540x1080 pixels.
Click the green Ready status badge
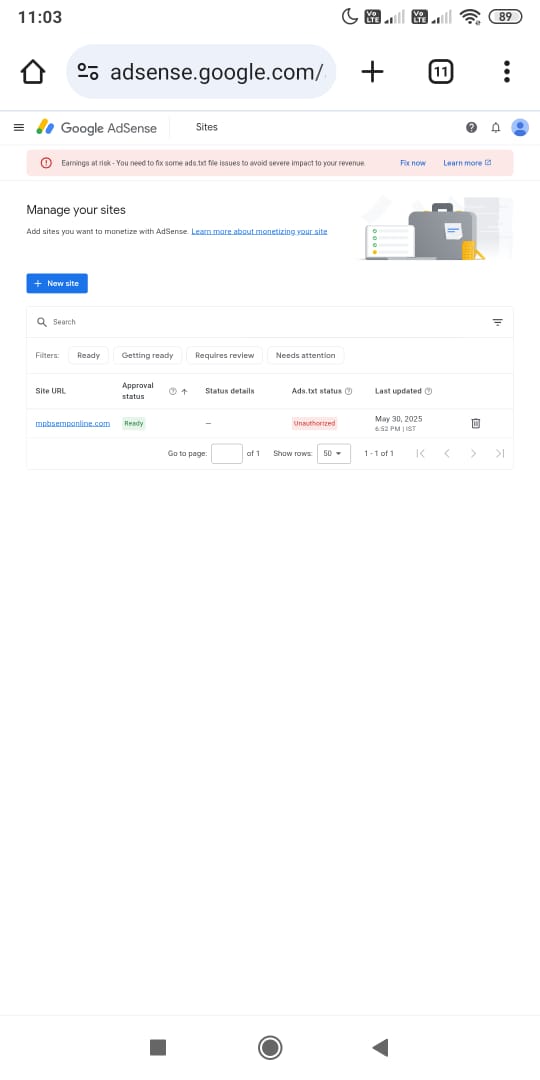click(x=134, y=424)
